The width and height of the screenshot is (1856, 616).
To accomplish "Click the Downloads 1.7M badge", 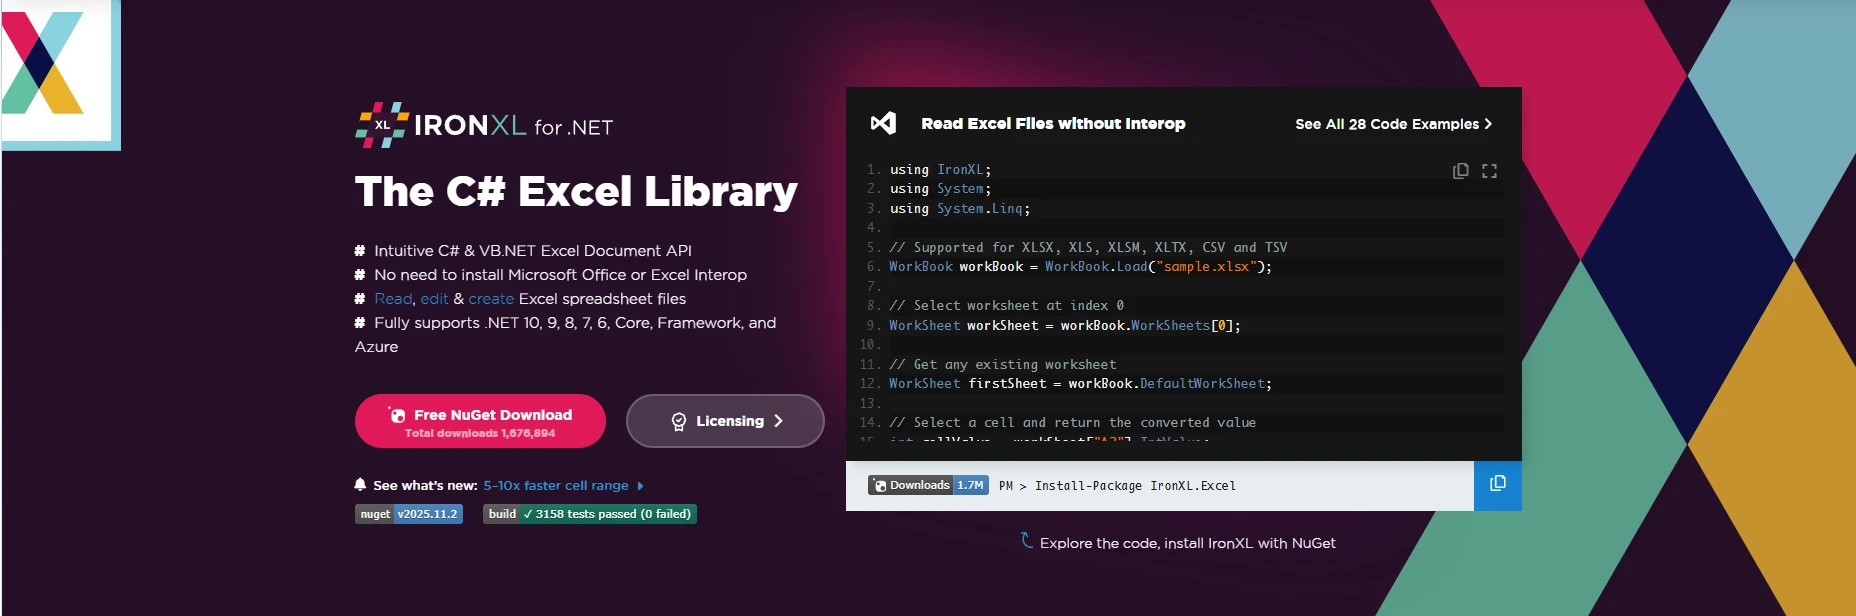I will [928, 485].
